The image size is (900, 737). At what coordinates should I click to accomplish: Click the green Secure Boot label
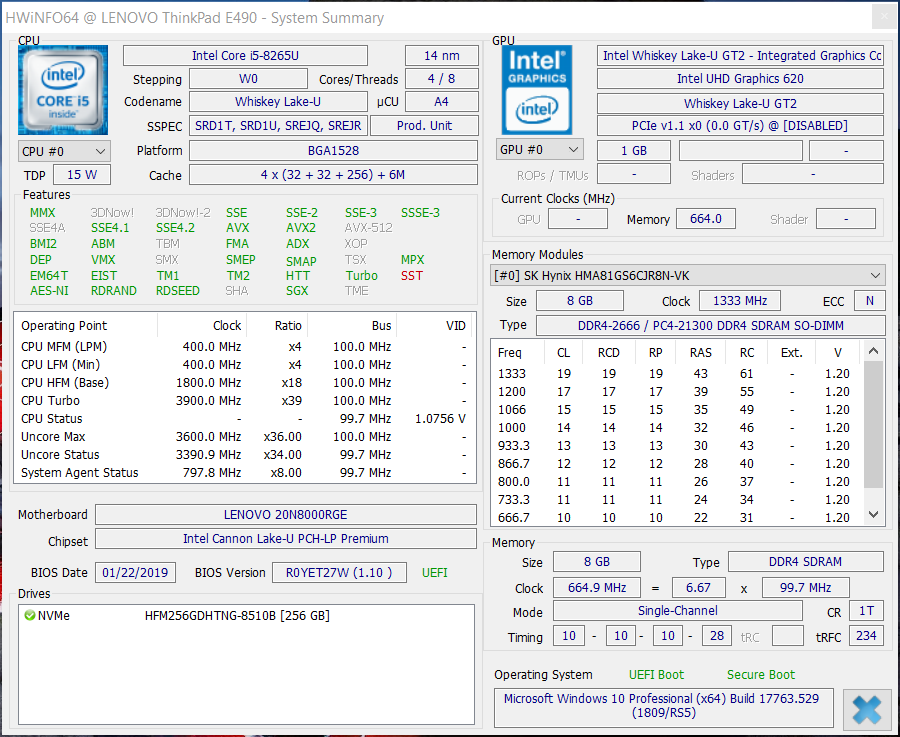coord(761,674)
